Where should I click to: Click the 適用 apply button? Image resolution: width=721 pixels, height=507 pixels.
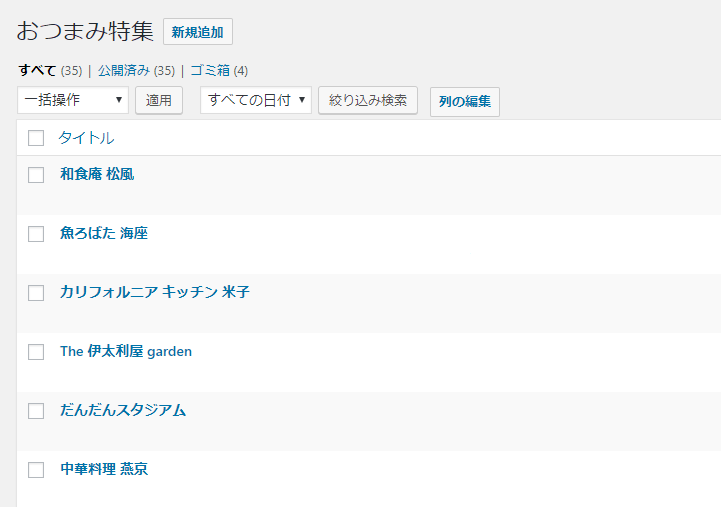click(159, 100)
